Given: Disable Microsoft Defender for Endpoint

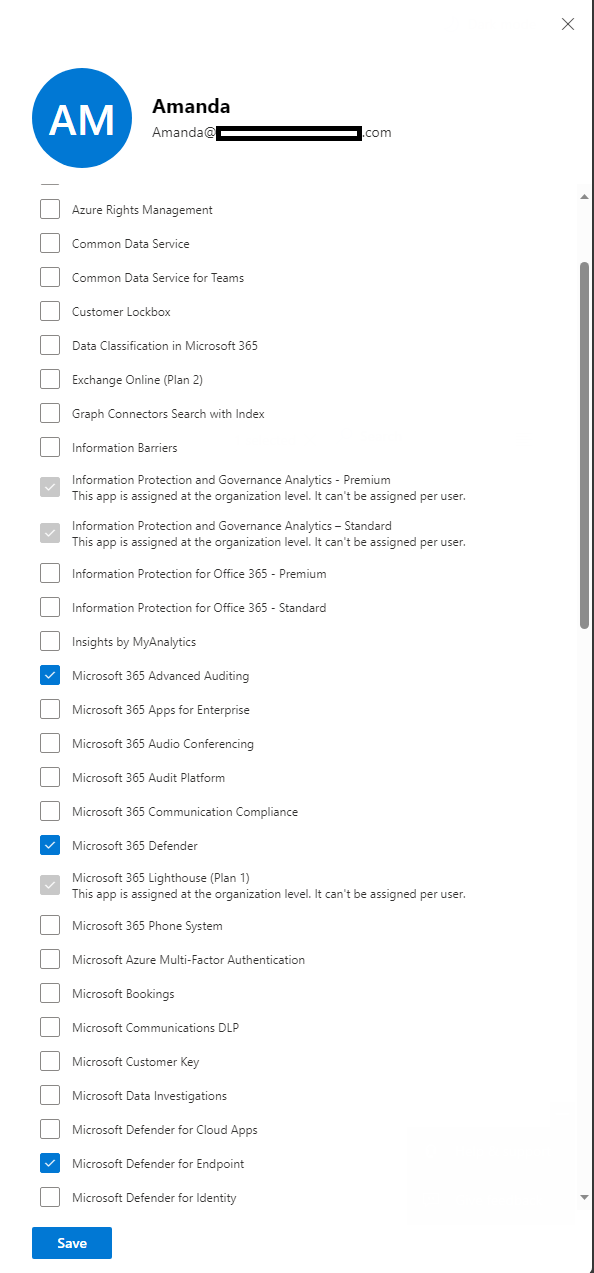Looking at the screenshot, I should [x=49, y=1162].
